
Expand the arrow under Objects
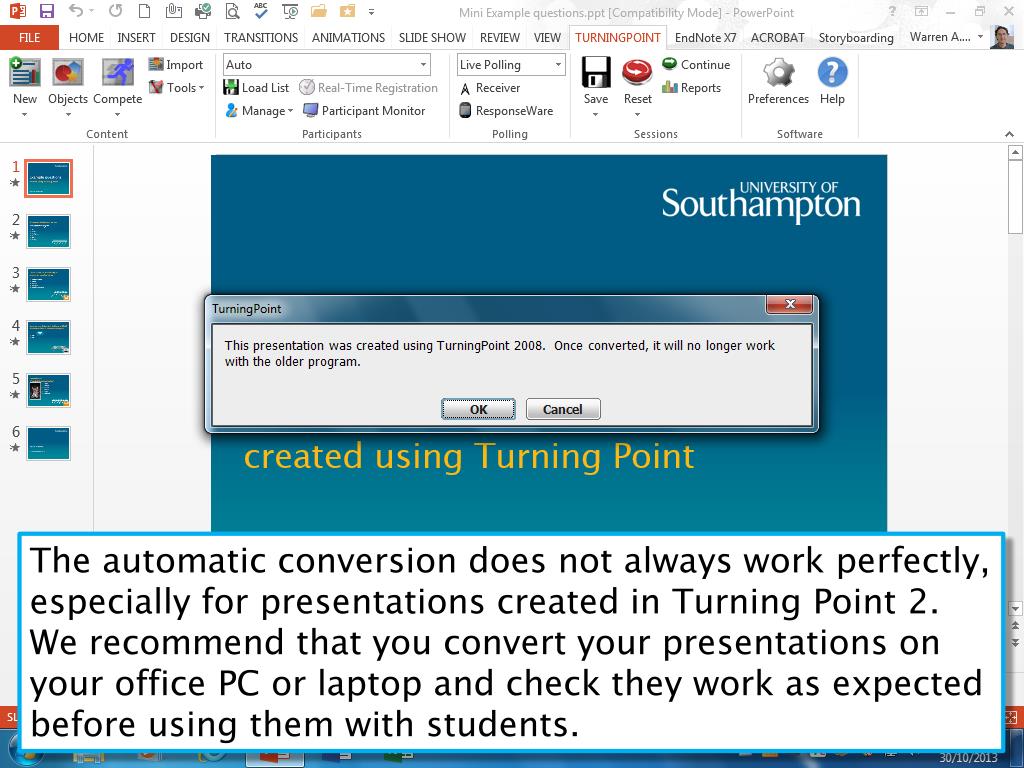click(68, 115)
